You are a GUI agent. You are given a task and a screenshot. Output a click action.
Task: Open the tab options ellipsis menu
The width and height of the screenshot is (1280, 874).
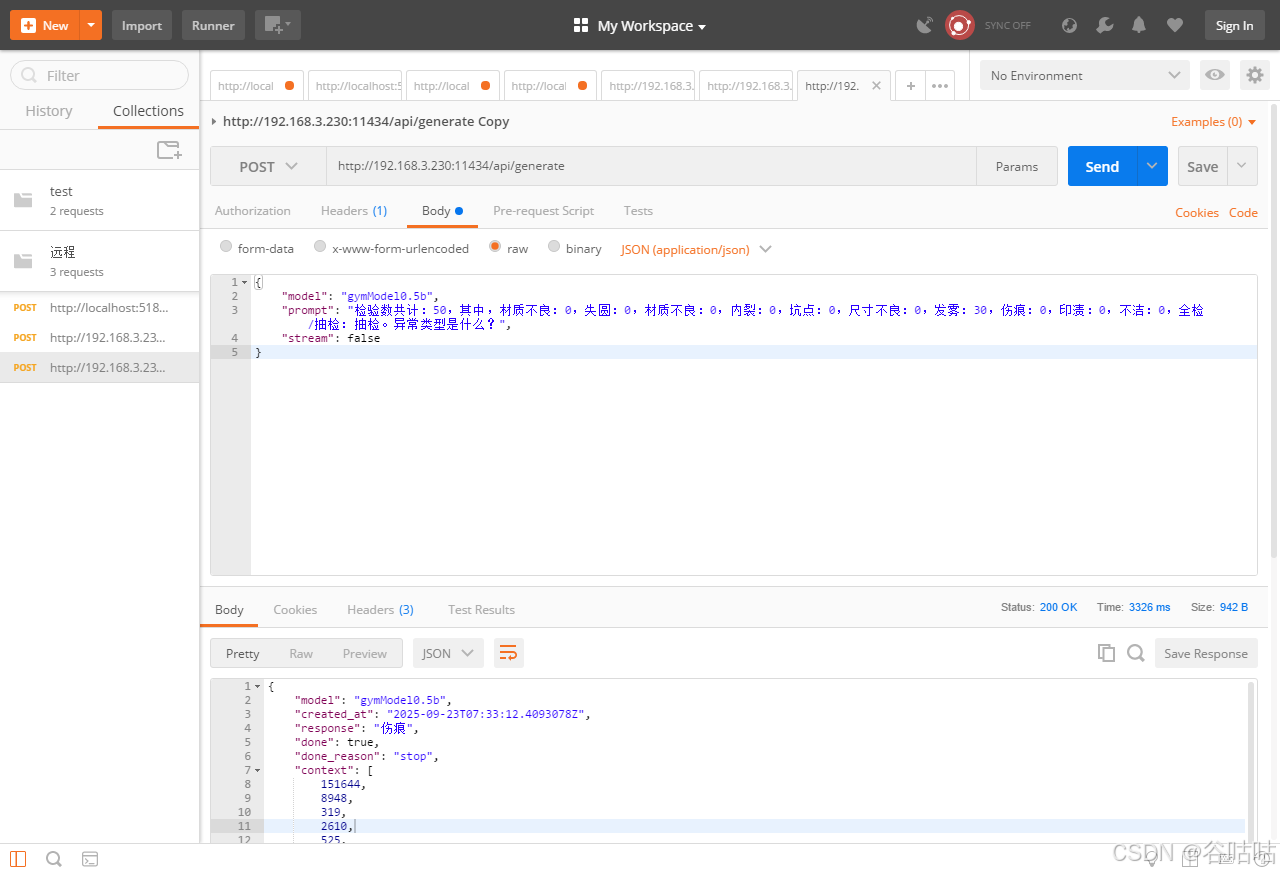(940, 86)
